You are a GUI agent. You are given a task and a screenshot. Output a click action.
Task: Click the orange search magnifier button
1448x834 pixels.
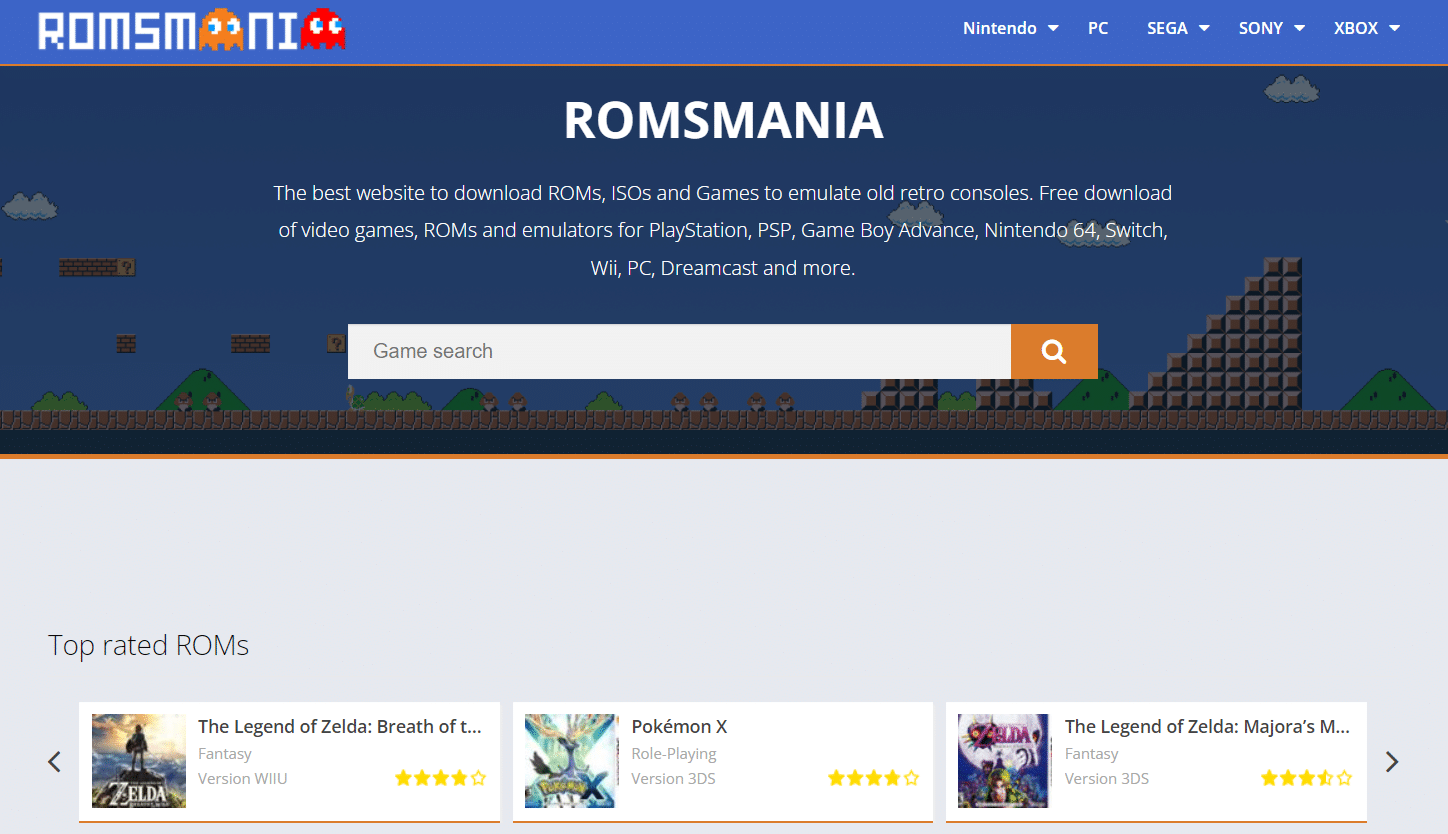click(1054, 351)
